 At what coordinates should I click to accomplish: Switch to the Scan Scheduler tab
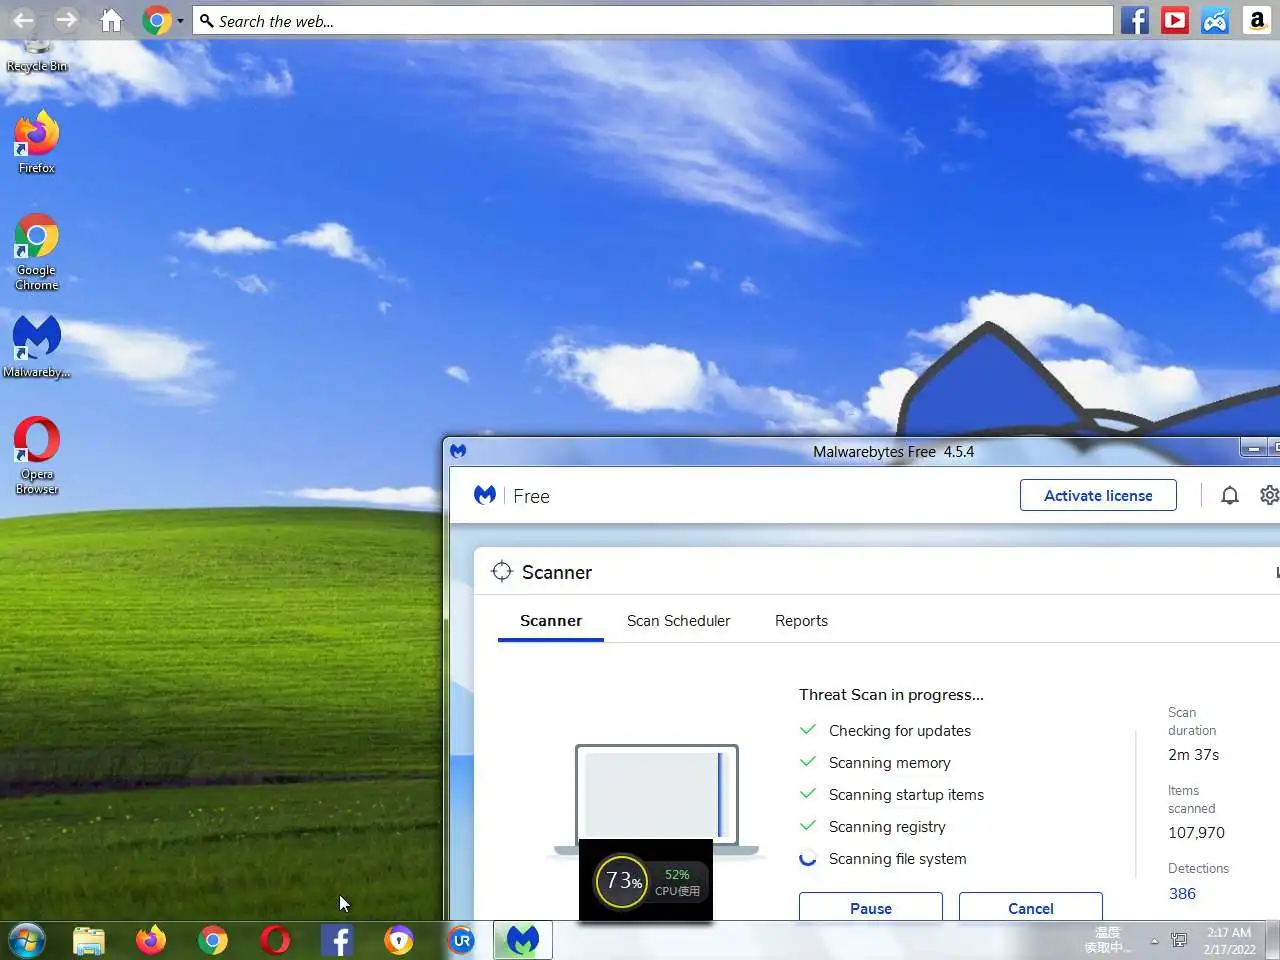click(x=678, y=621)
